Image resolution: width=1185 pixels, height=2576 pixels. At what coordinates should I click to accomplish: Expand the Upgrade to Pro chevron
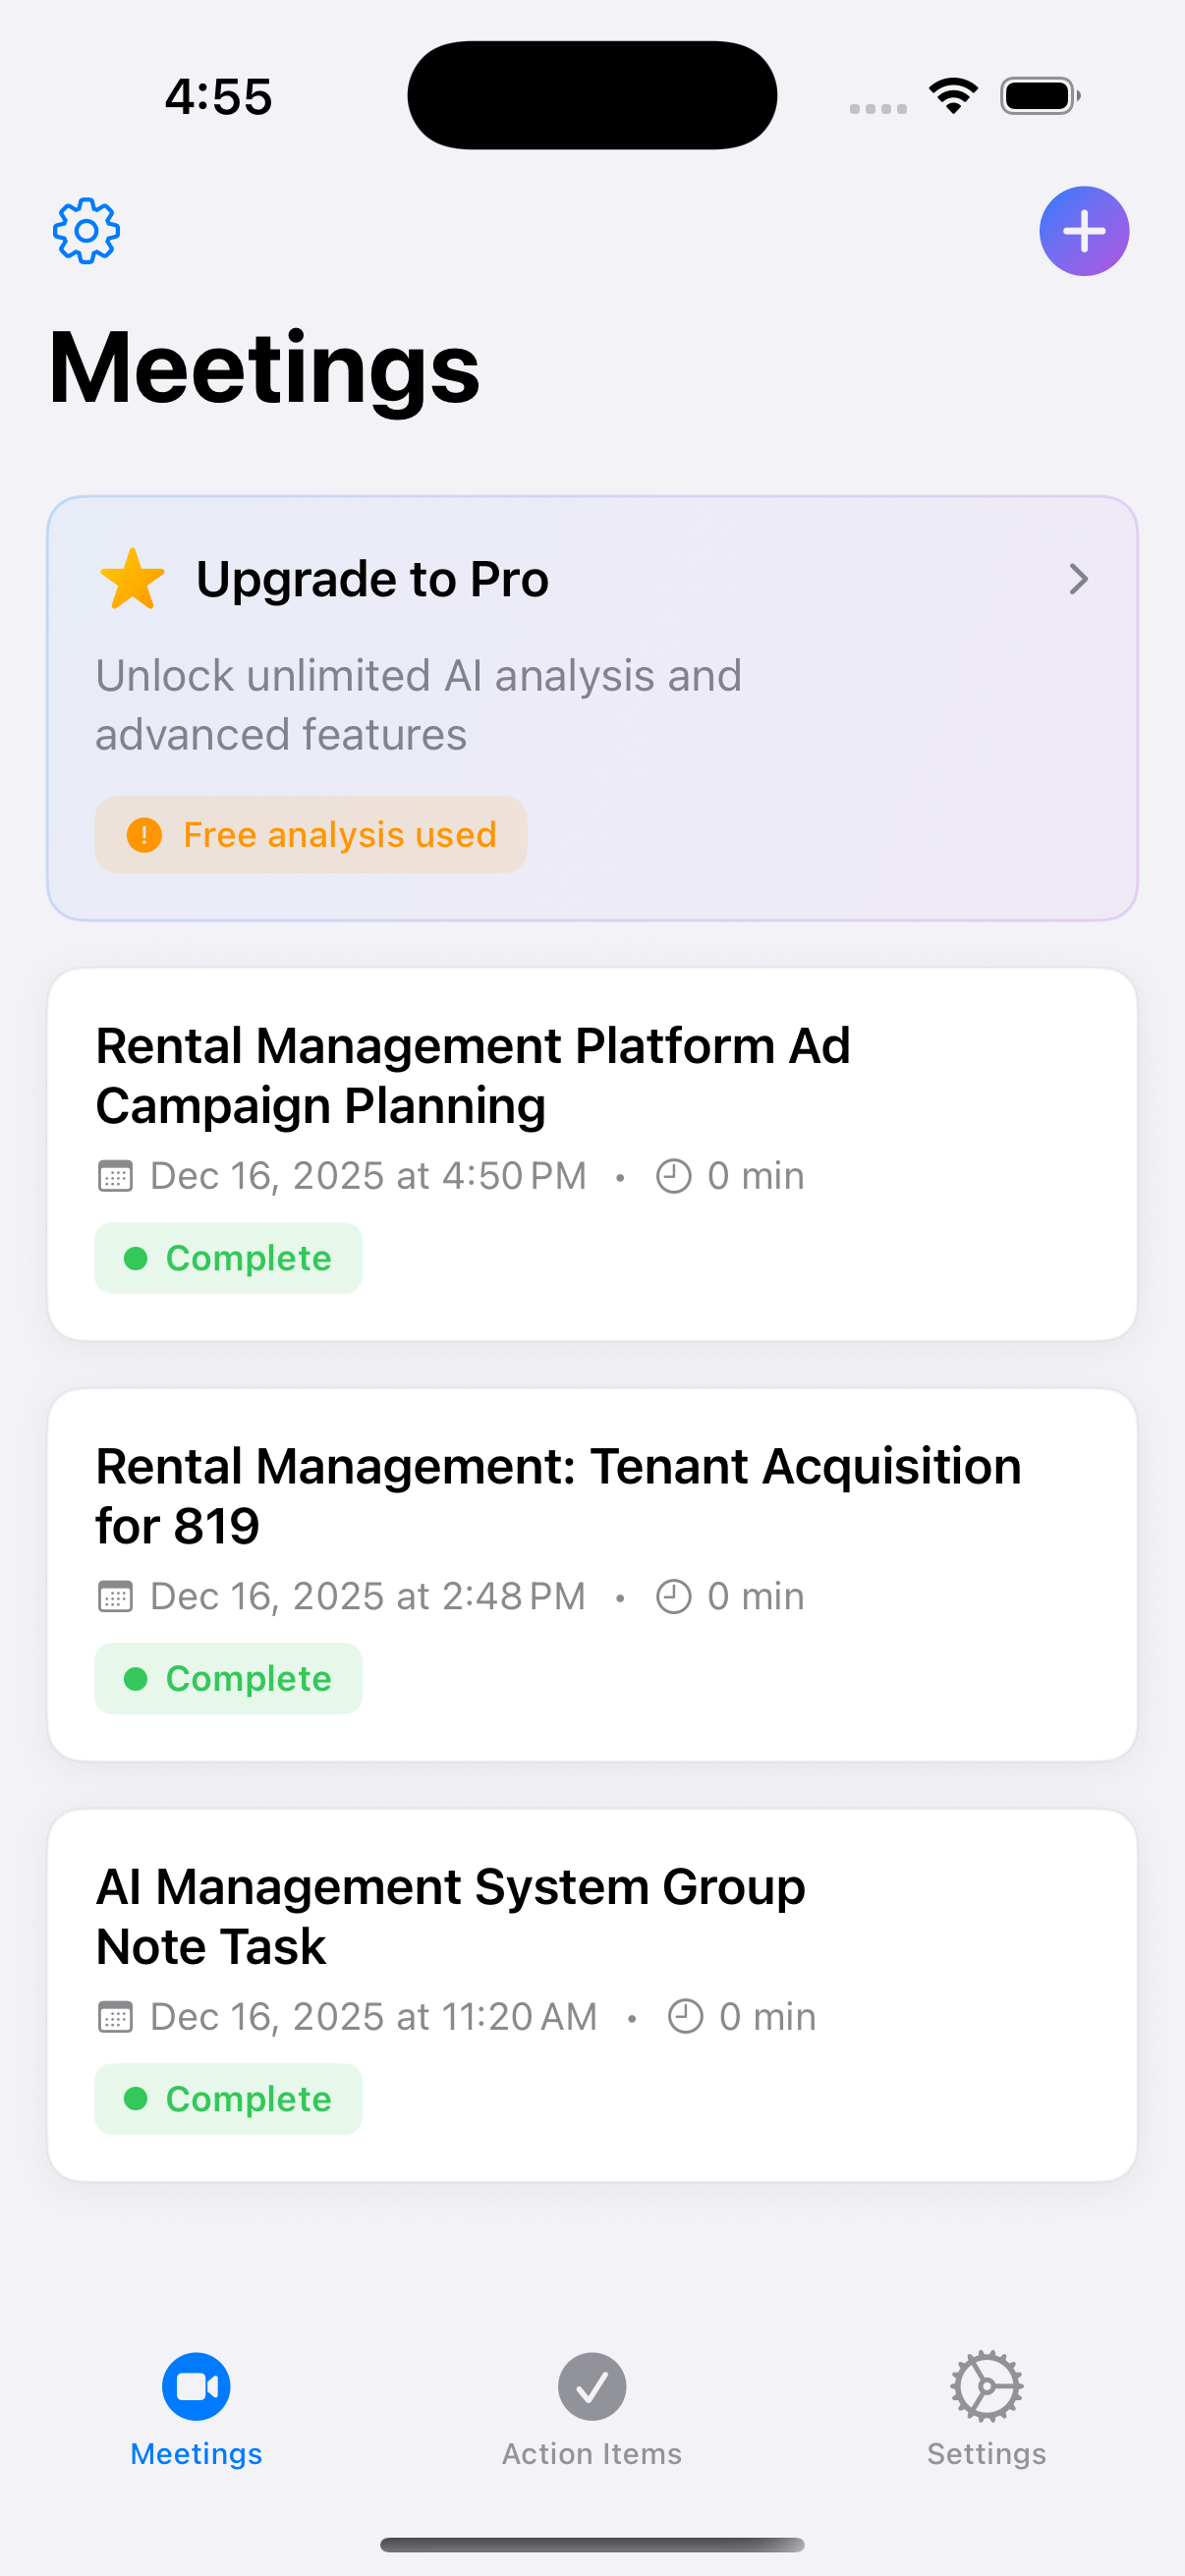pyautogui.click(x=1078, y=579)
